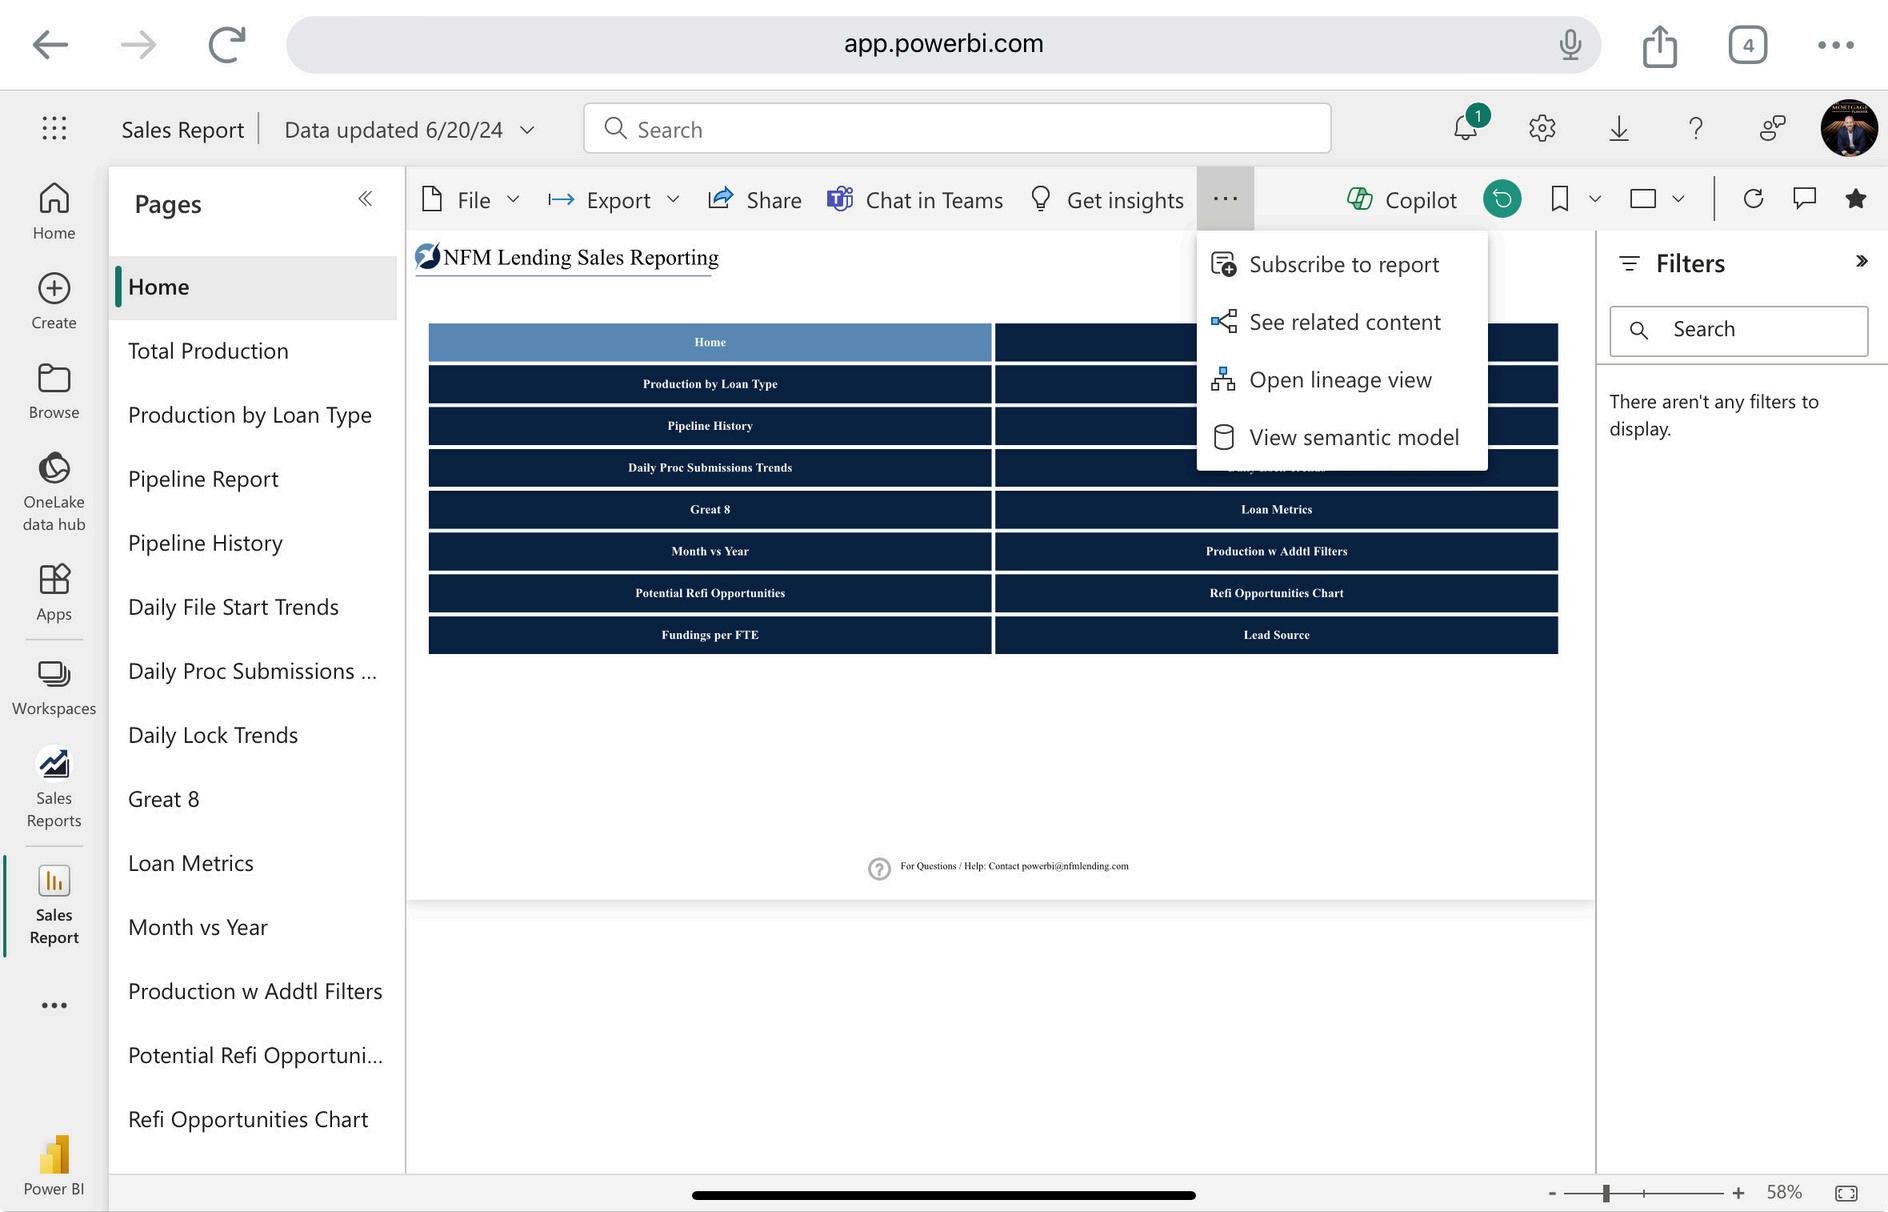Click the download icon in header
The height and width of the screenshot is (1212, 1888).
tap(1619, 128)
